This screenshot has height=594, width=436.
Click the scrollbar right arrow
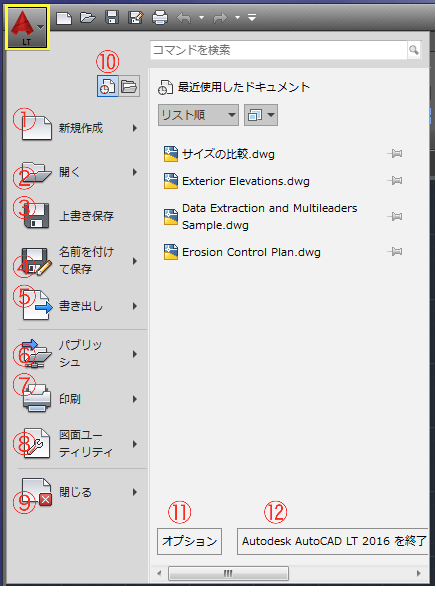(x=419, y=573)
